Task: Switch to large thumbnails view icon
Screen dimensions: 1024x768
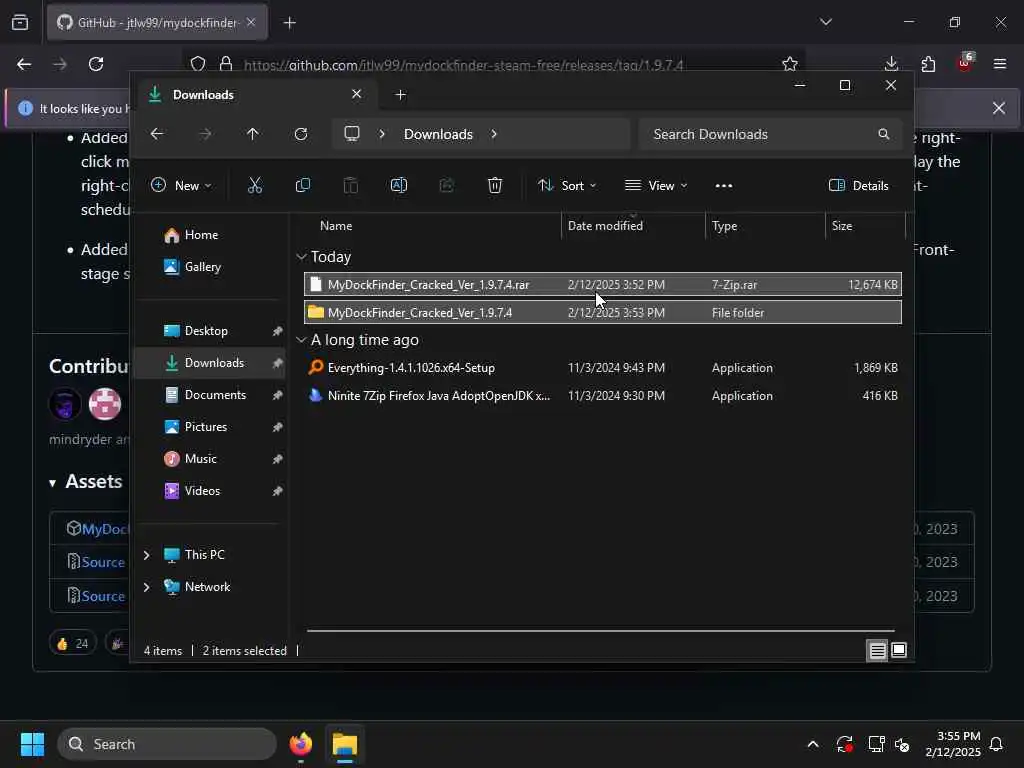Action: [x=899, y=650]
